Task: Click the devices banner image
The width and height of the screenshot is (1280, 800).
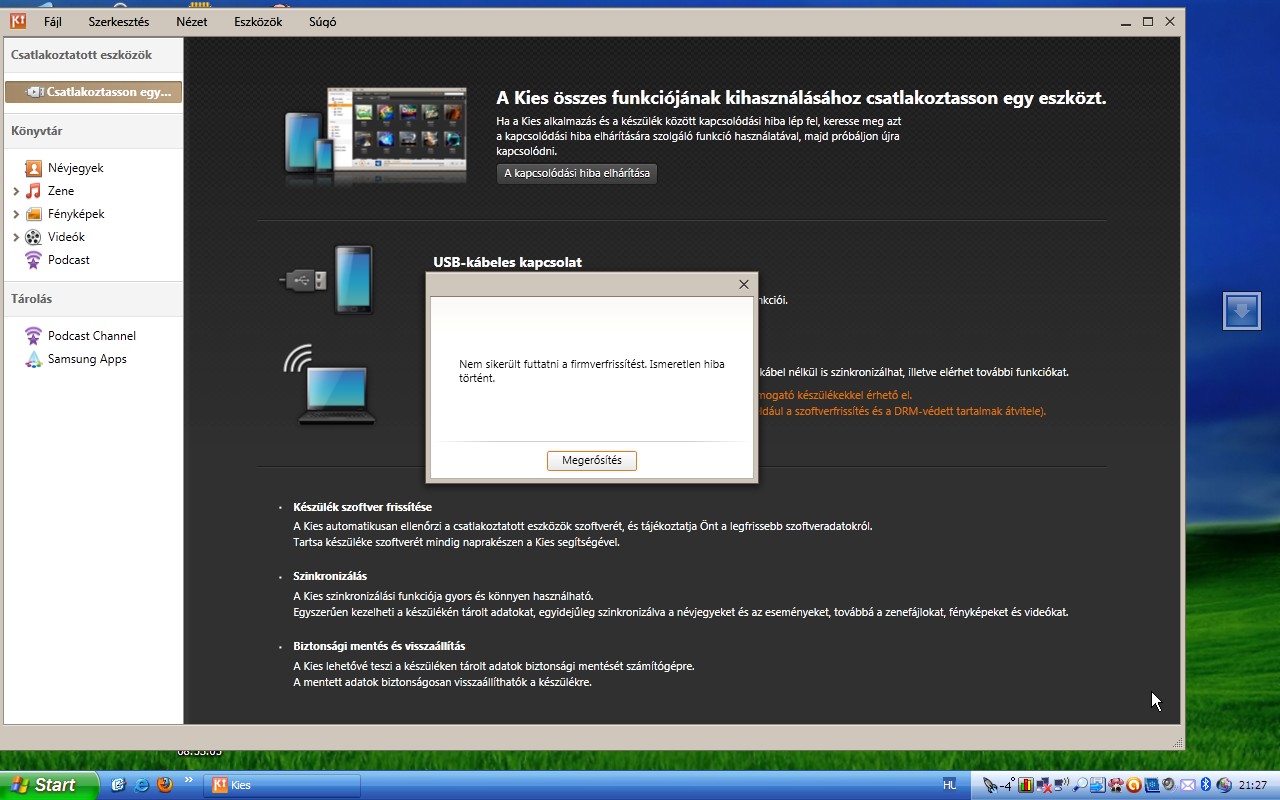Action: [x=376, y=137]
